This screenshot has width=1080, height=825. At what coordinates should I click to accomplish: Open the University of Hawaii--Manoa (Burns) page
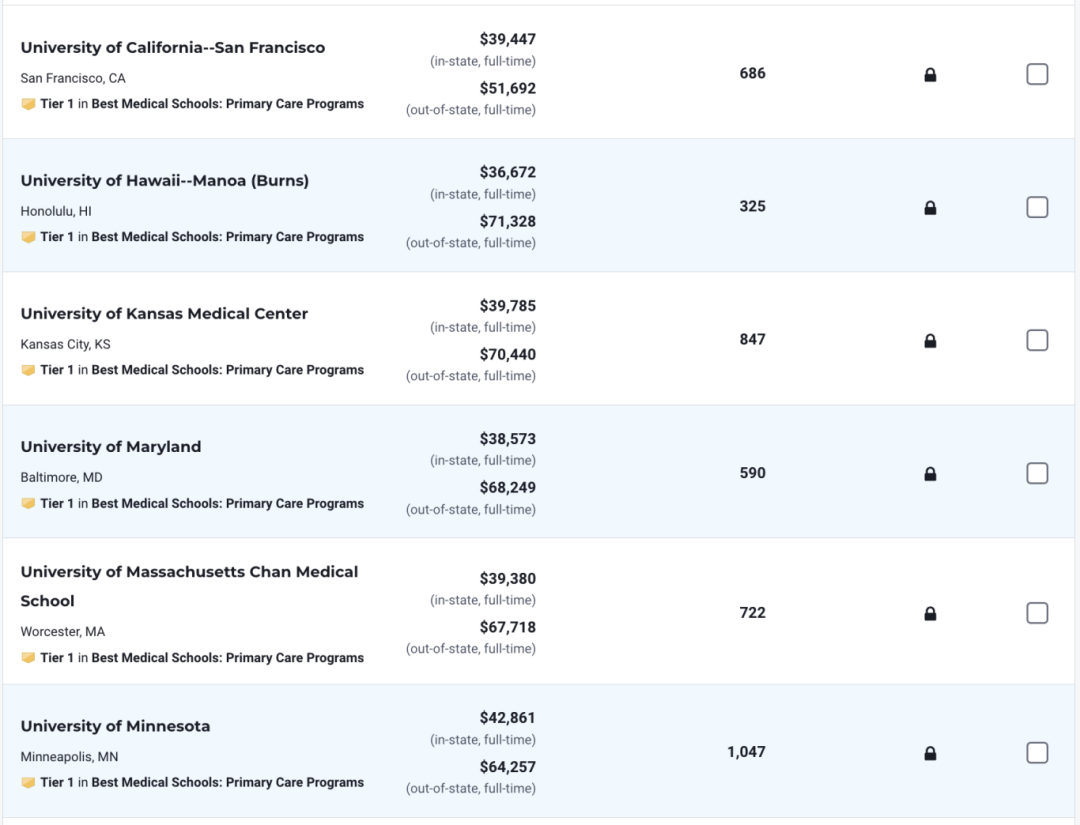tap(165, 180)
